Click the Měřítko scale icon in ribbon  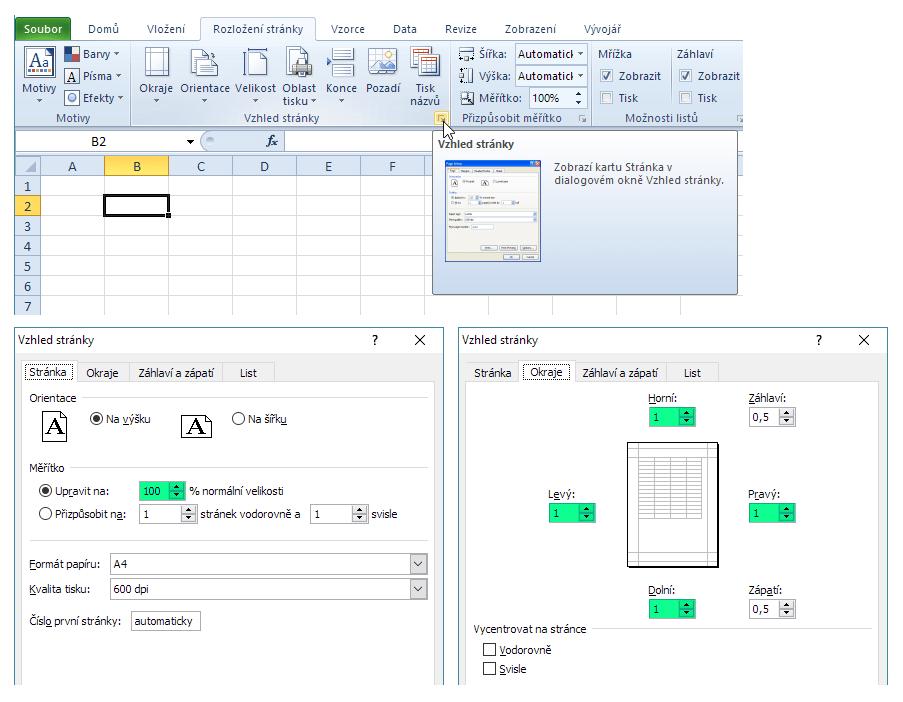[x=466, y=98]
